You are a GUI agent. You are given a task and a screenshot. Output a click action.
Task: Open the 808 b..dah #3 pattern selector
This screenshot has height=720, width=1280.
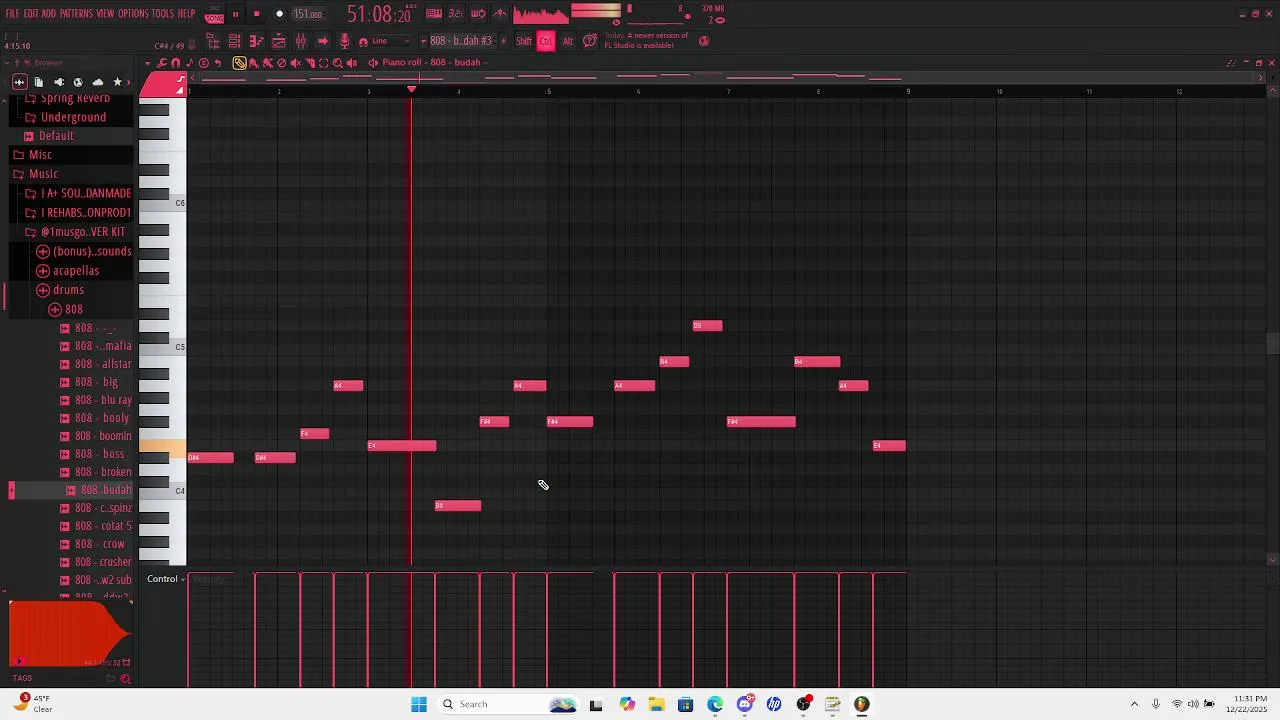[461, 41]
